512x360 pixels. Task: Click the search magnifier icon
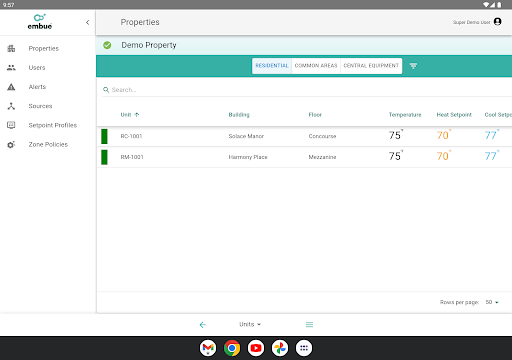tap(106, 90)
